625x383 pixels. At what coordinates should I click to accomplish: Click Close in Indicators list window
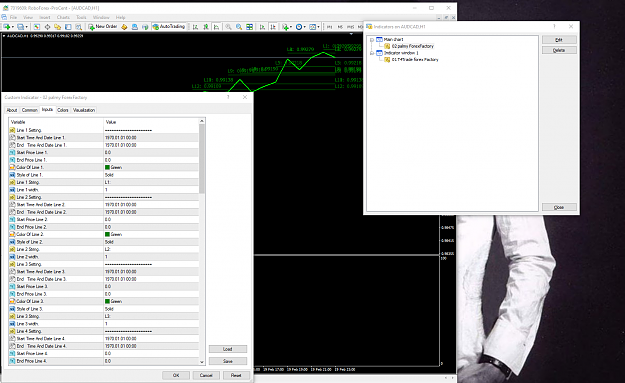pos(559,207)
